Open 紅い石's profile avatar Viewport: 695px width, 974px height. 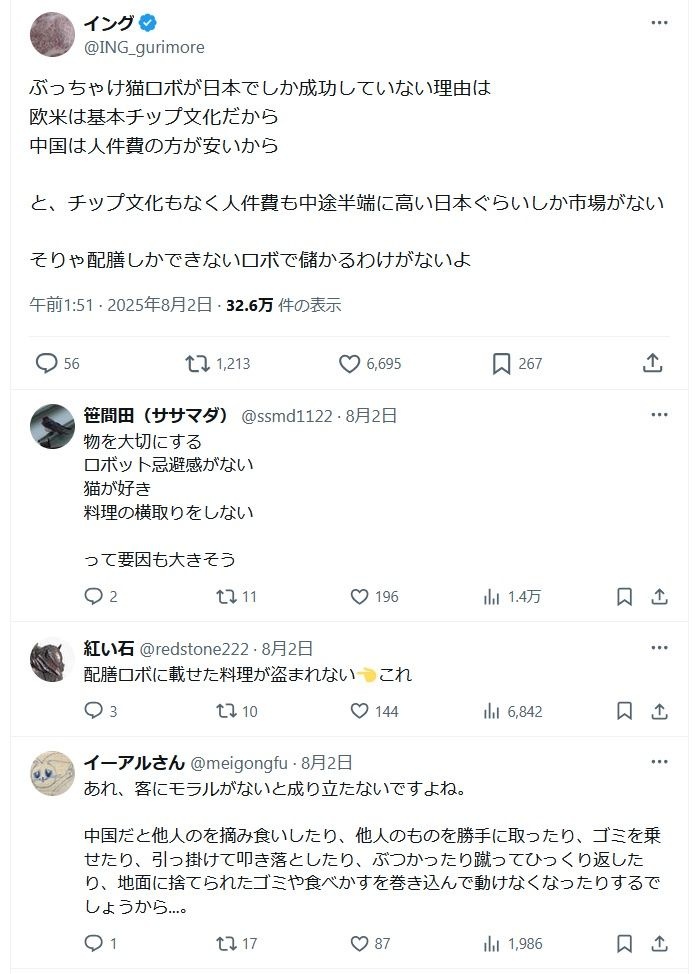(x=52, y=660)
